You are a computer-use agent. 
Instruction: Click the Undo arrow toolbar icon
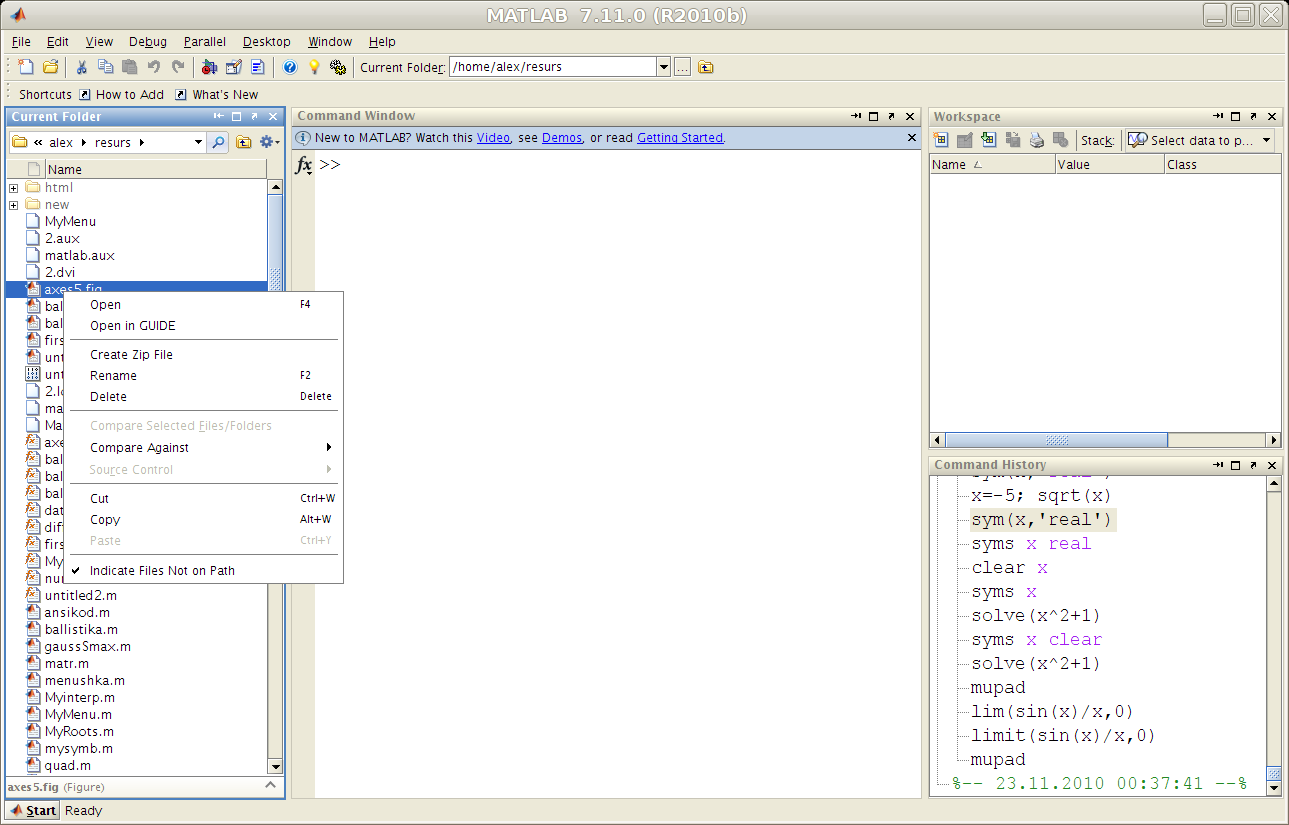[154, 67]
